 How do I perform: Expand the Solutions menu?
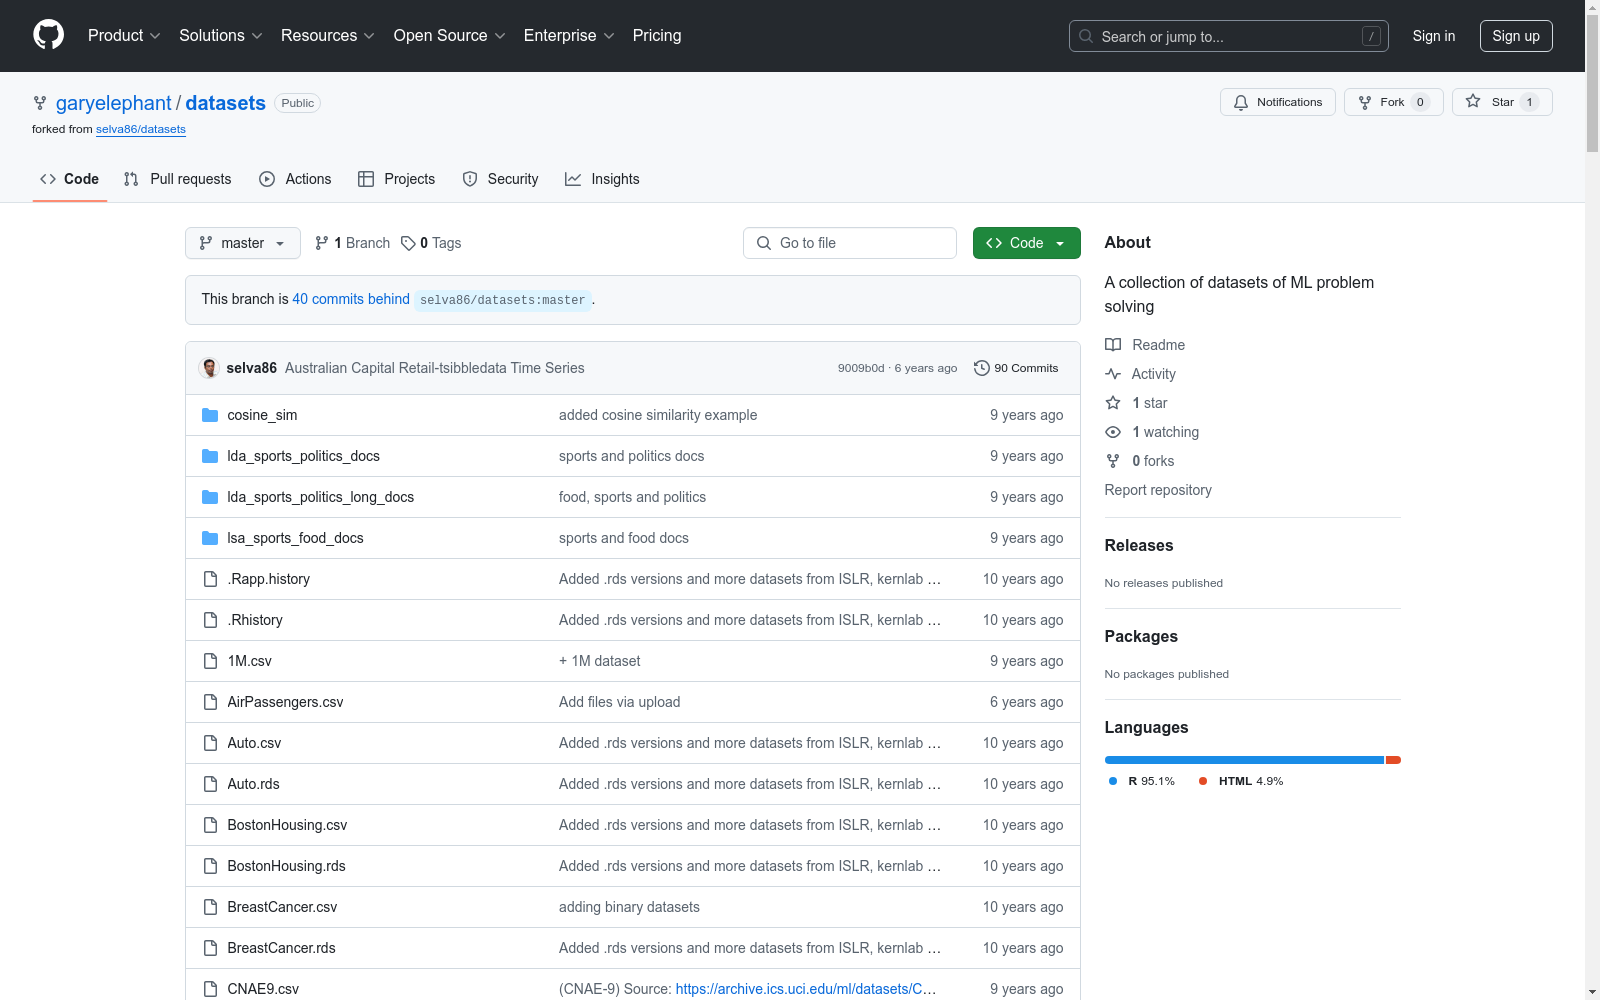tap(221, 36)
